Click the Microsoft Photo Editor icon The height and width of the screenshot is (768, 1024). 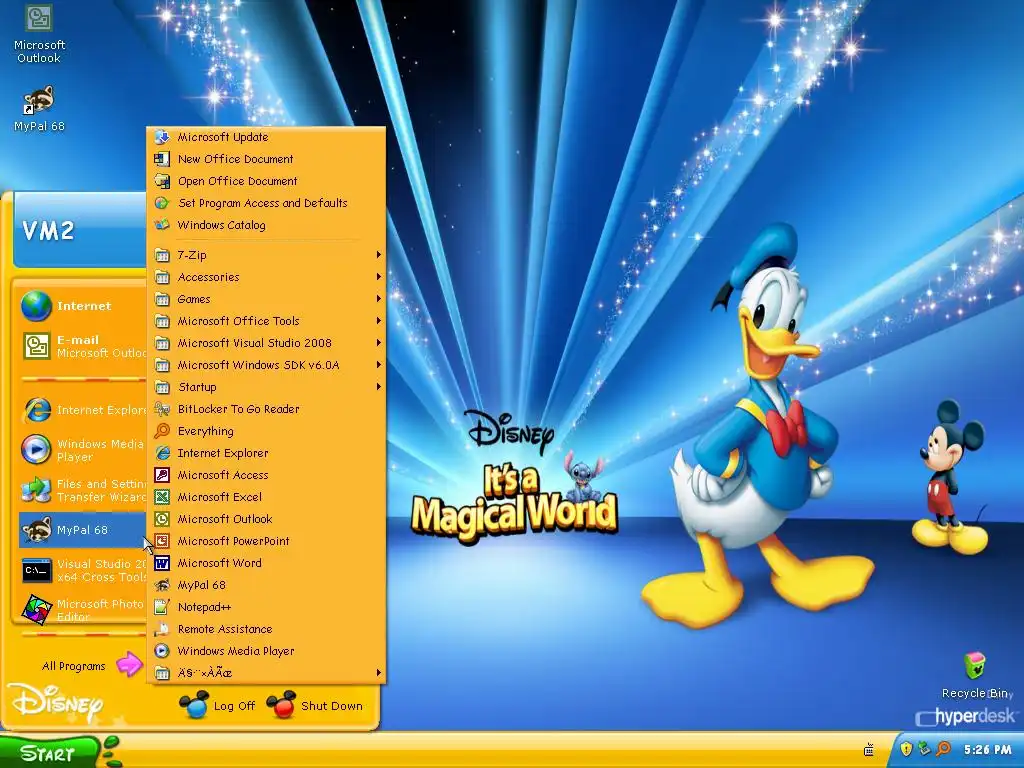coord(36,610)
